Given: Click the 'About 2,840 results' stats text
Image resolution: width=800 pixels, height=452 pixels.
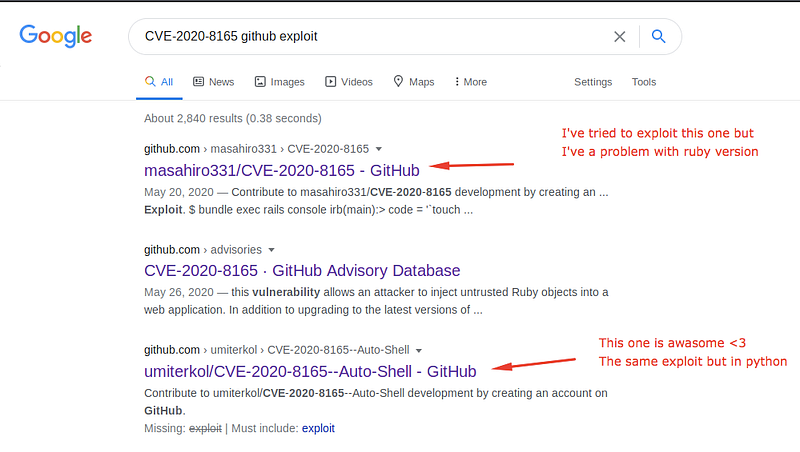Looking at the screenshot, I should (233, 118).
